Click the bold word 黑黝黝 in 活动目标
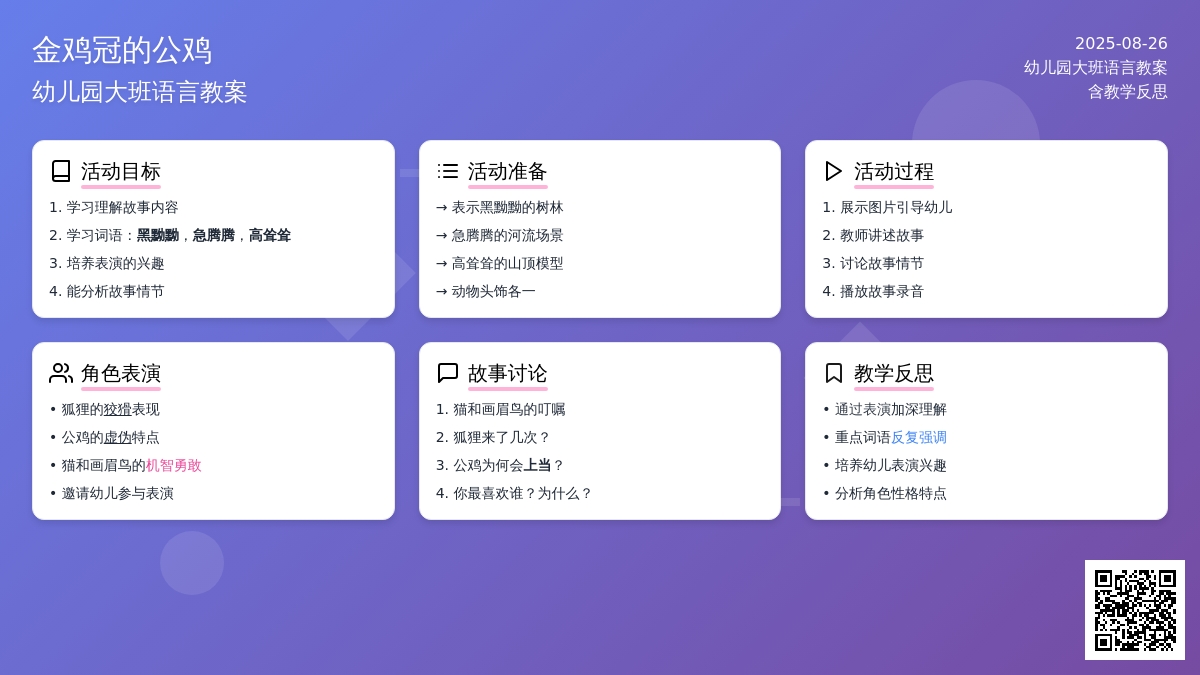The height and width of the screenshot is (675, 1200). tap(158, 235)
